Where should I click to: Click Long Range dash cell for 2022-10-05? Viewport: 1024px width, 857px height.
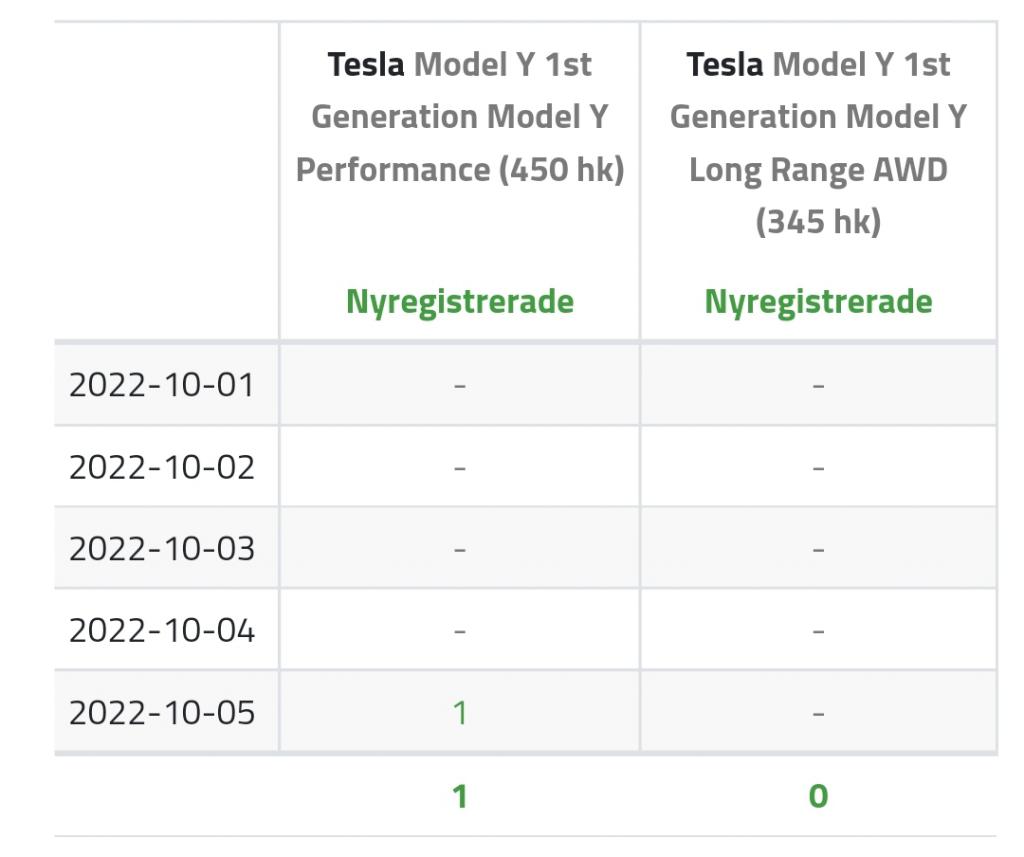(x=818, y=713)
